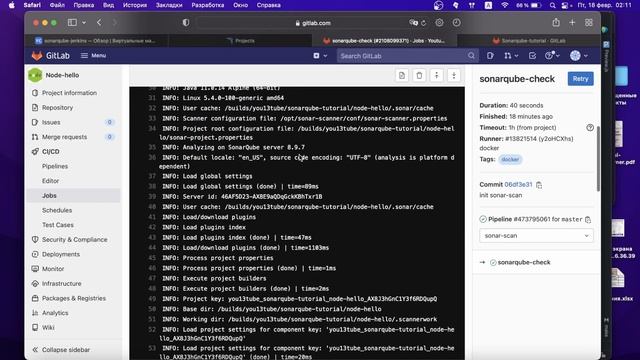Open Pipelines under CI/CD

(55, 167)
